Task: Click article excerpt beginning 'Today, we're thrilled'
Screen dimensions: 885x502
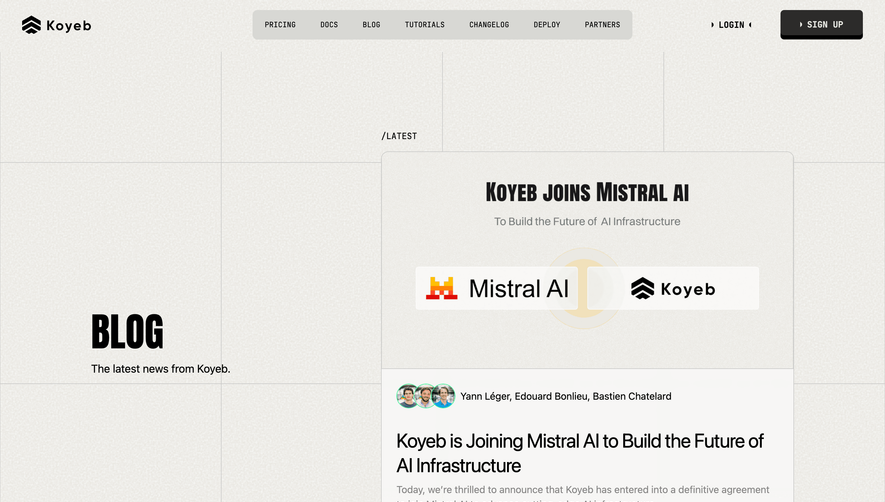Action: pyautogui.click(x=582, y=492)
